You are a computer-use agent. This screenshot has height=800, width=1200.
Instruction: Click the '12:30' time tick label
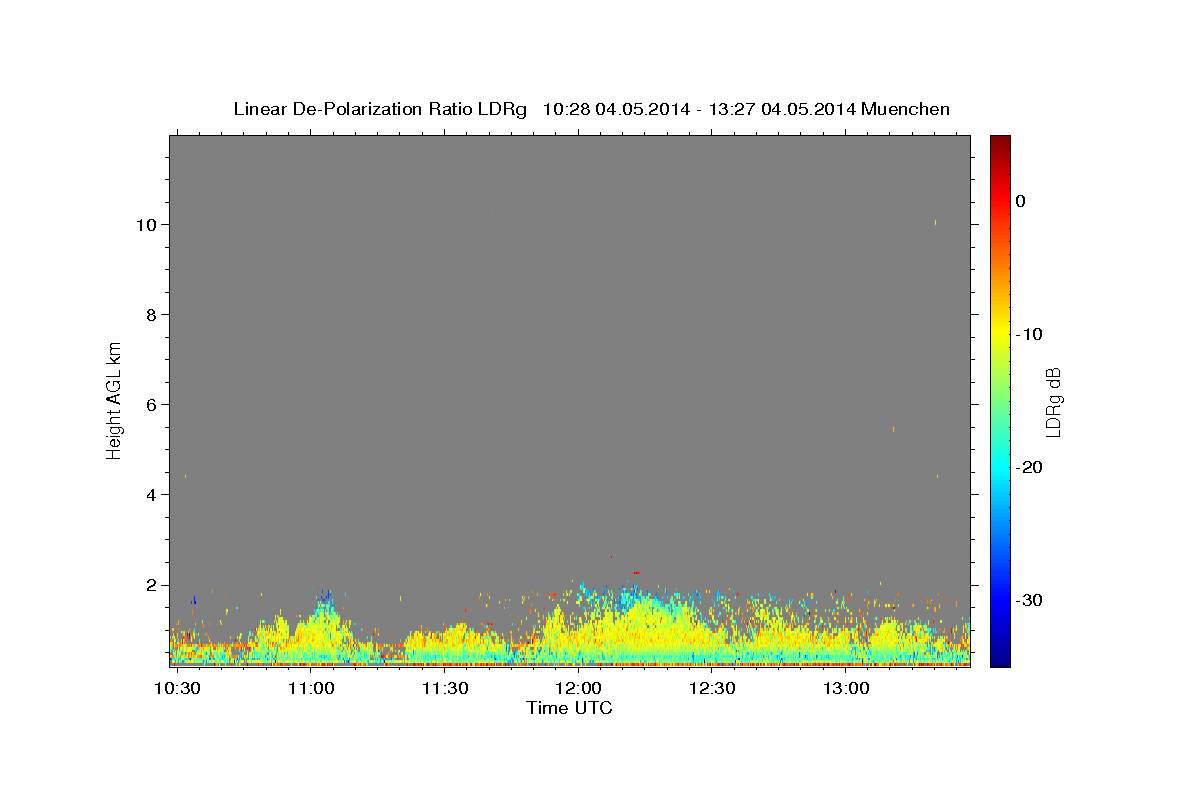point(711,689)
